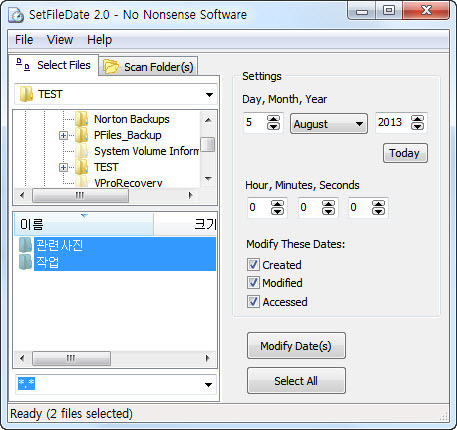This screenshot has height=430, width=457.
Task: Click the Modify Date(s) button
Action: (x=296, y=346)
